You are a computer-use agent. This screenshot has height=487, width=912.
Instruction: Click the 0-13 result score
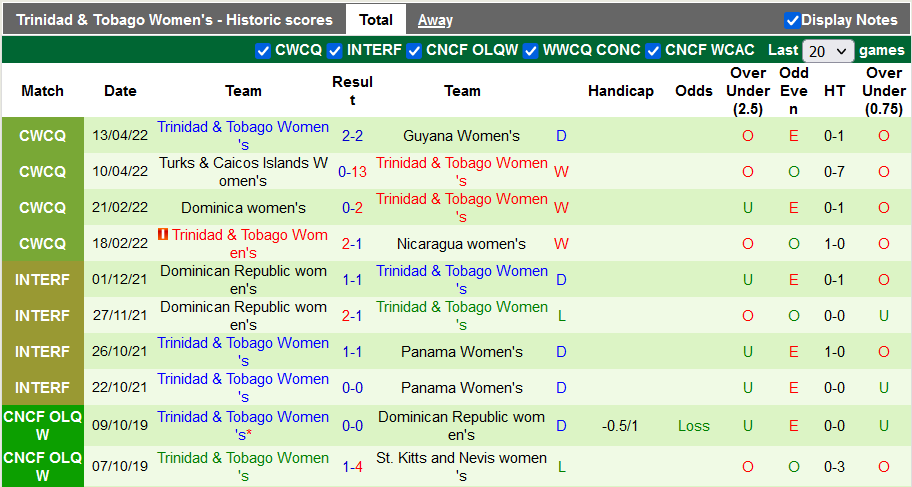point(352,172)
